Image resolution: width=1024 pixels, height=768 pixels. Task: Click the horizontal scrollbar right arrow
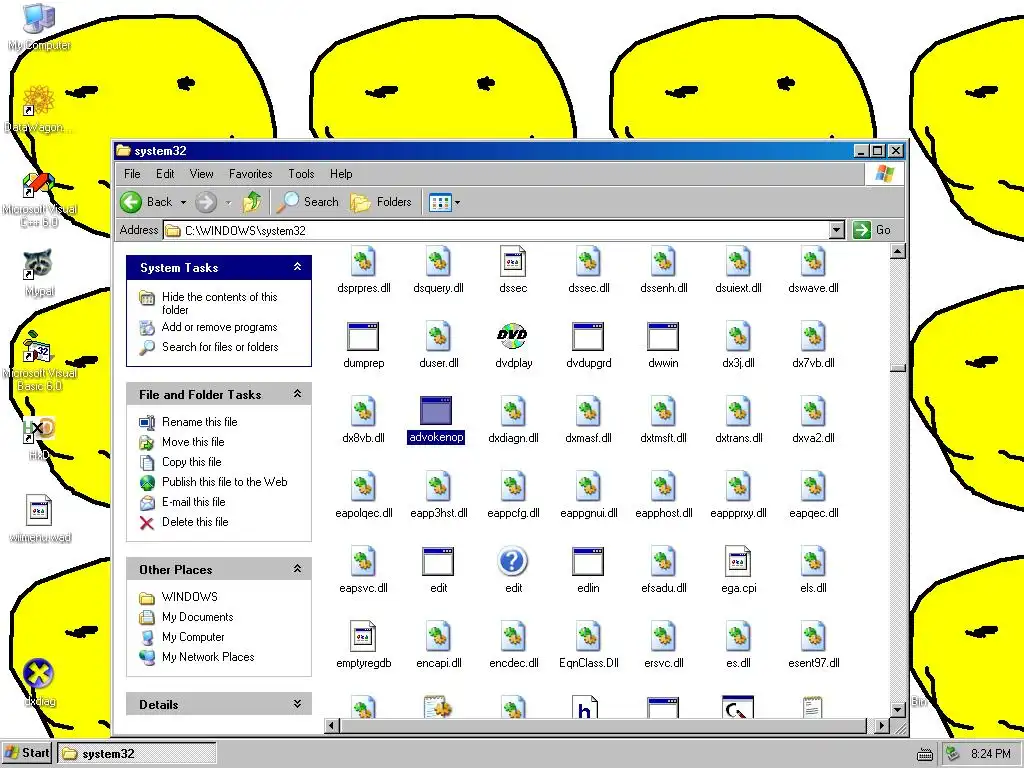pos(882,726)
